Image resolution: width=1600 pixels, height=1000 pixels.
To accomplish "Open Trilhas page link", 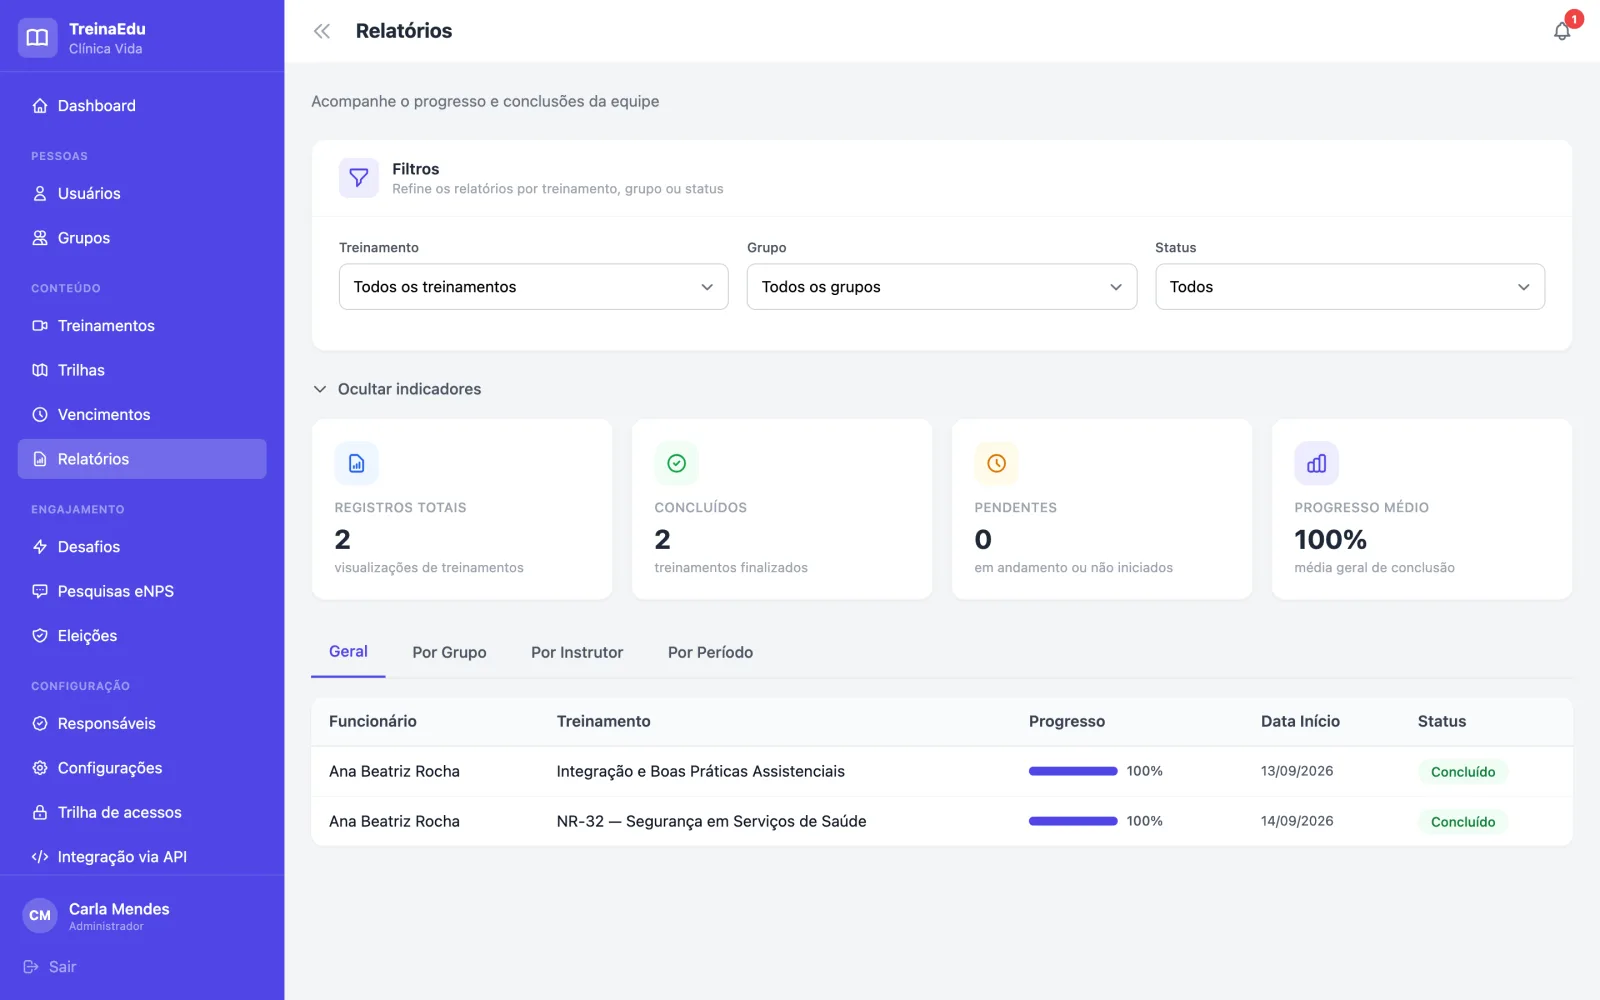I will pos(142,370).
